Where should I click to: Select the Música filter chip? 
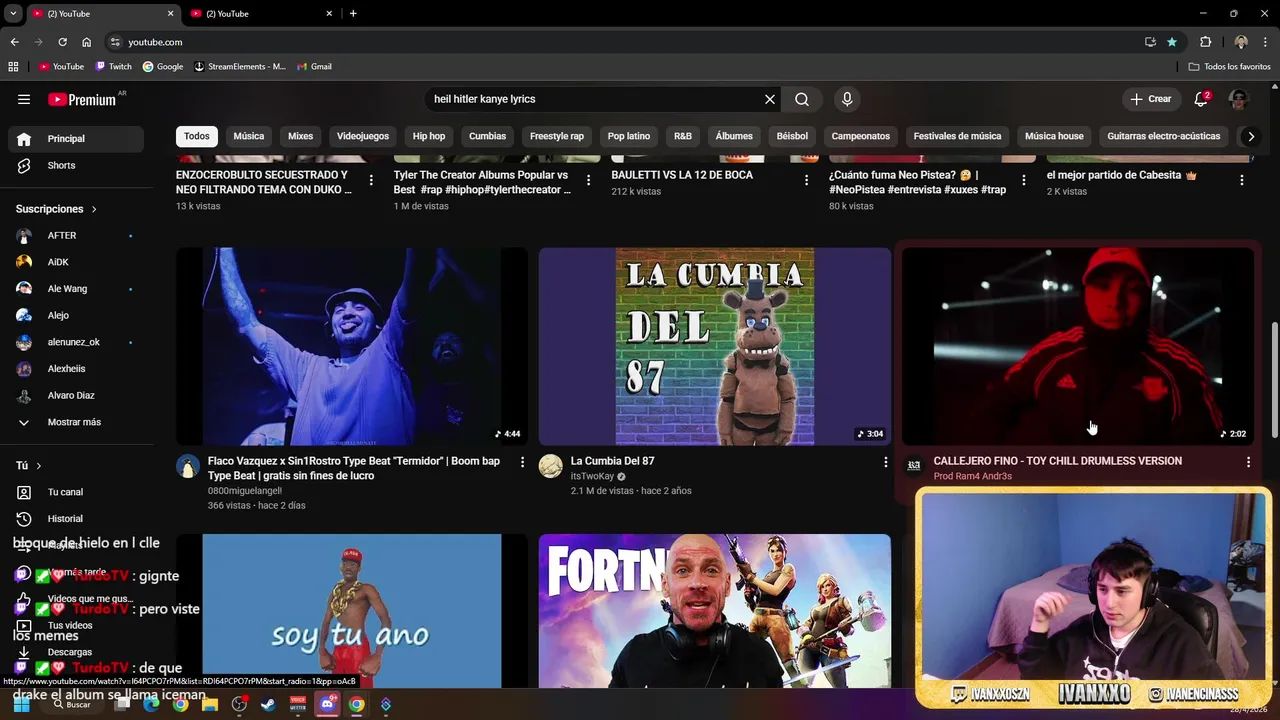click(249, 136)
